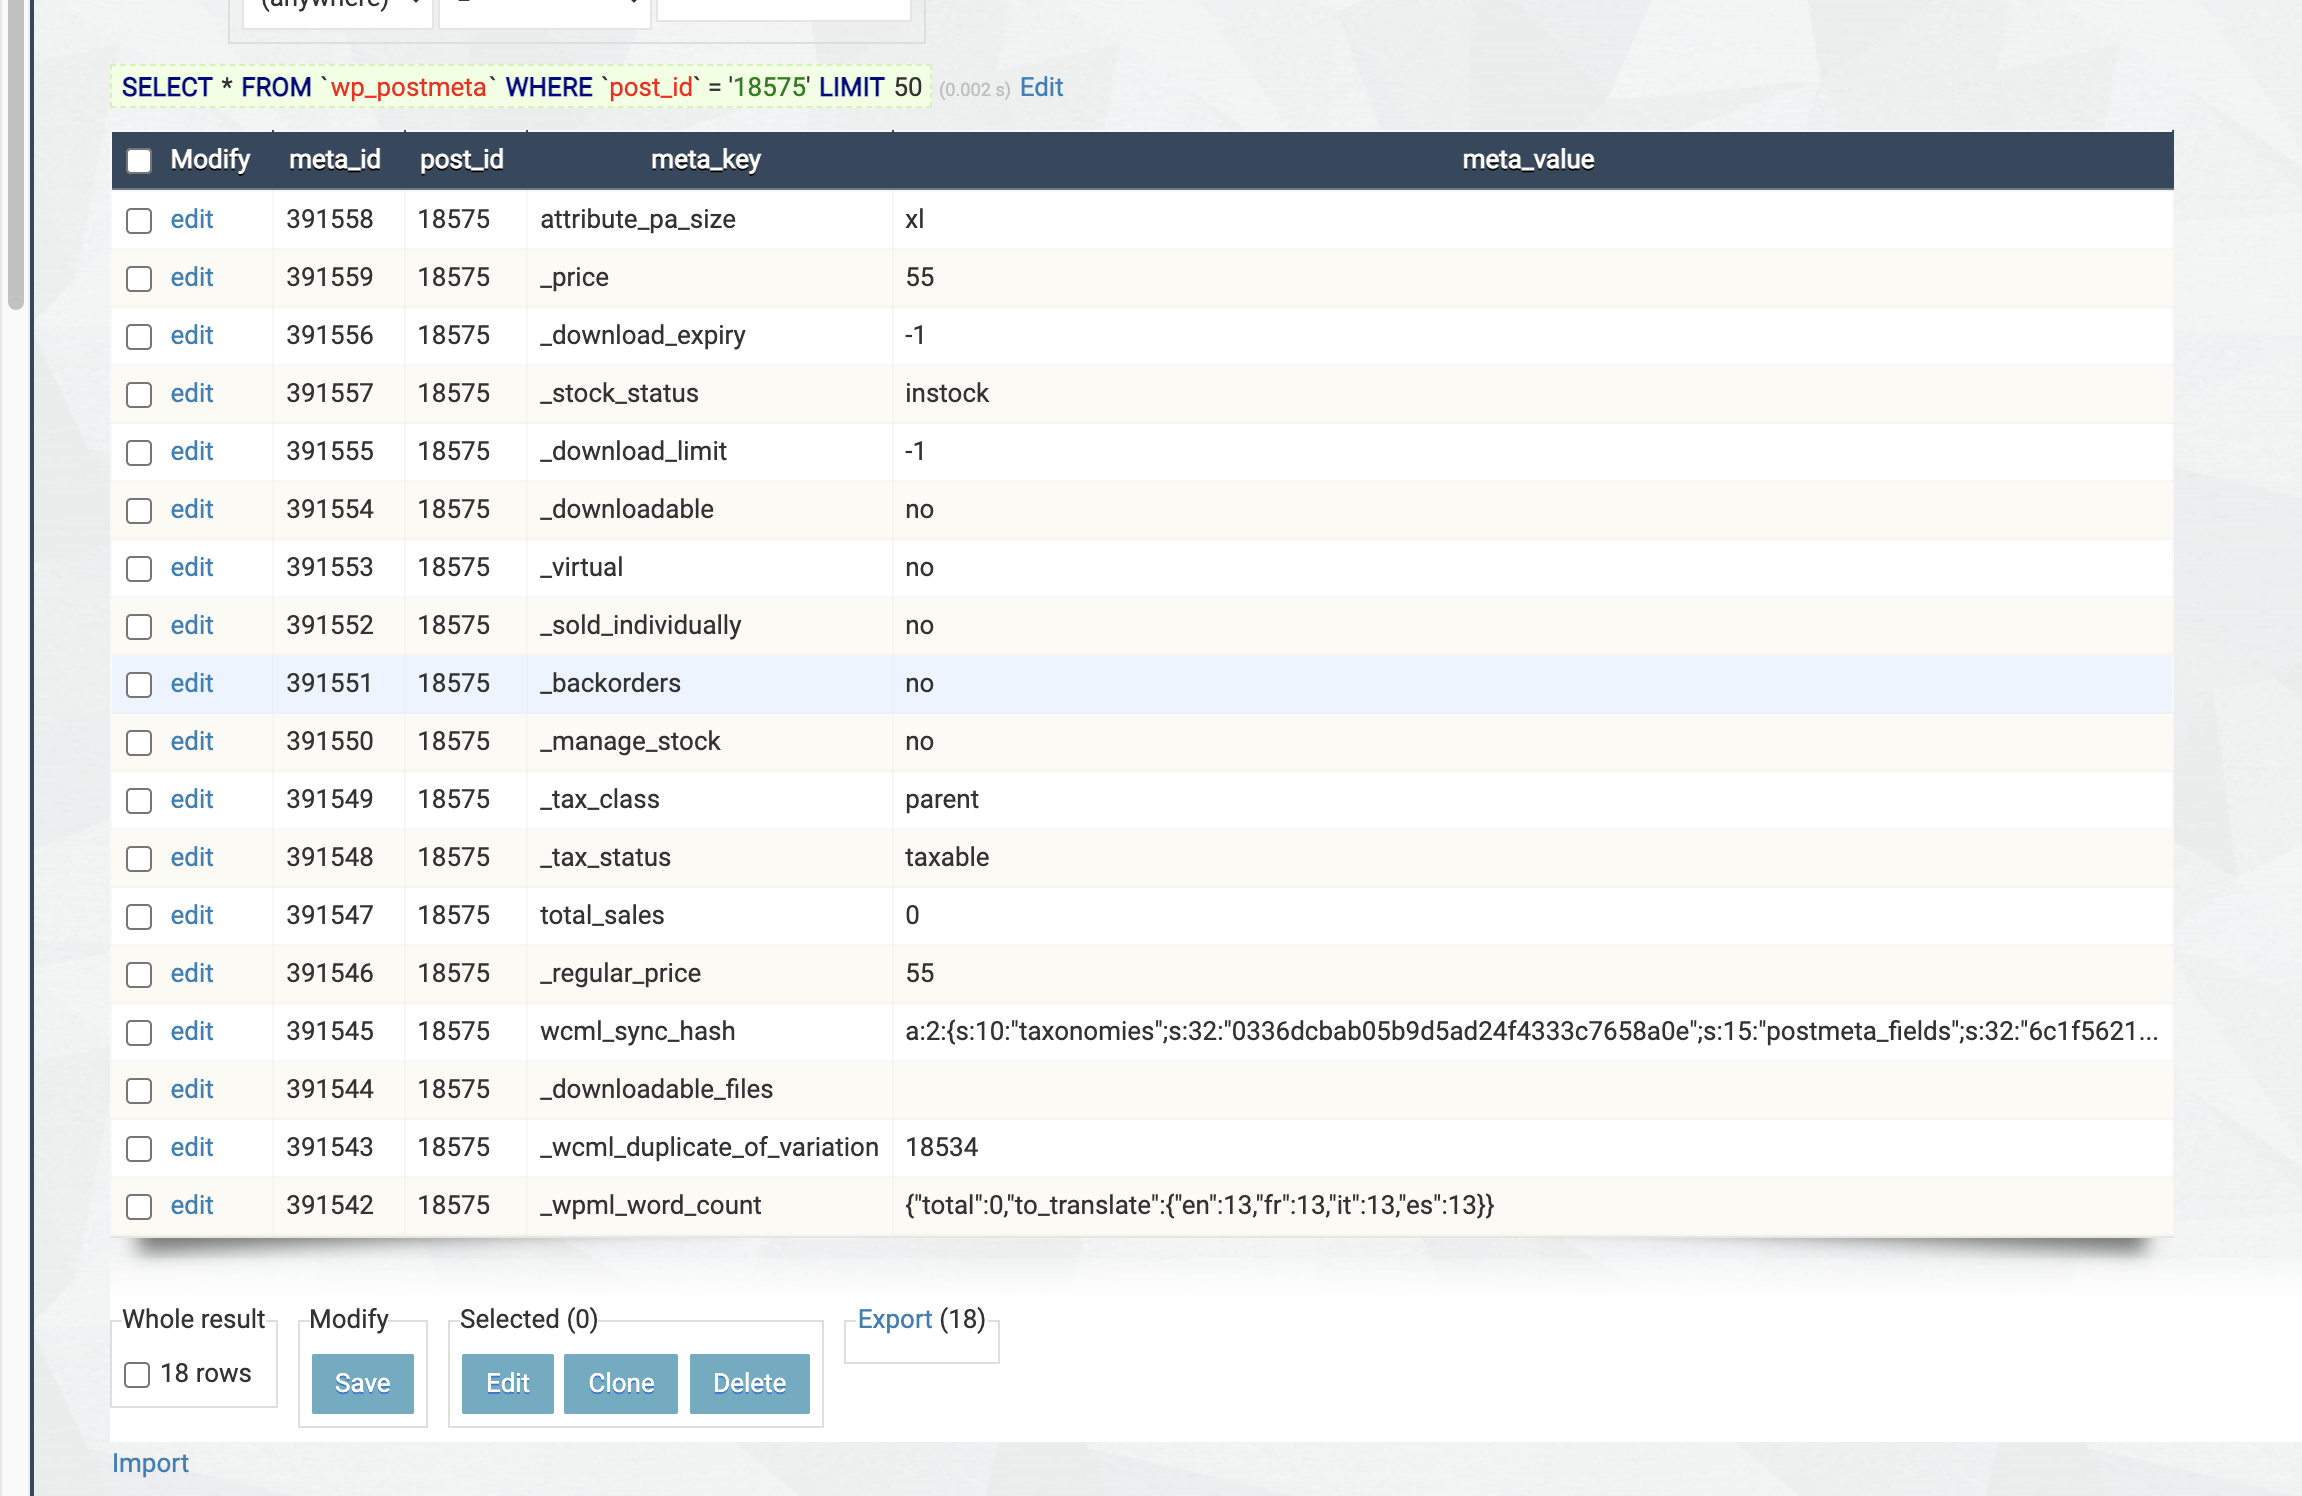Sort by the post_id column header

(x=462, y=160)
